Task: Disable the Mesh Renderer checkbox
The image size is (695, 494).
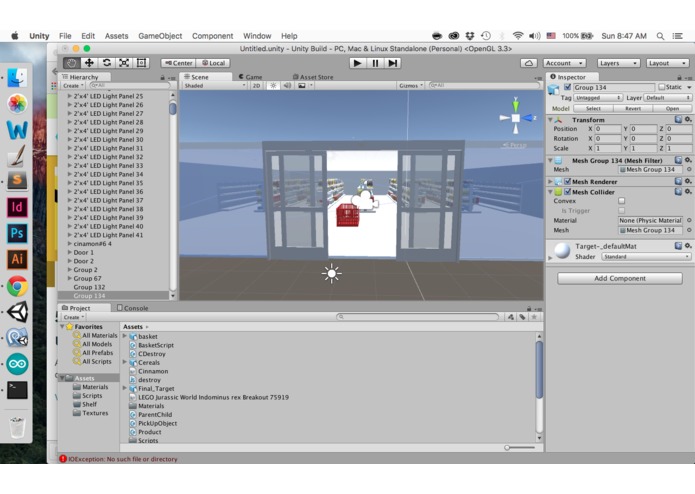Action: coord(567,182)
